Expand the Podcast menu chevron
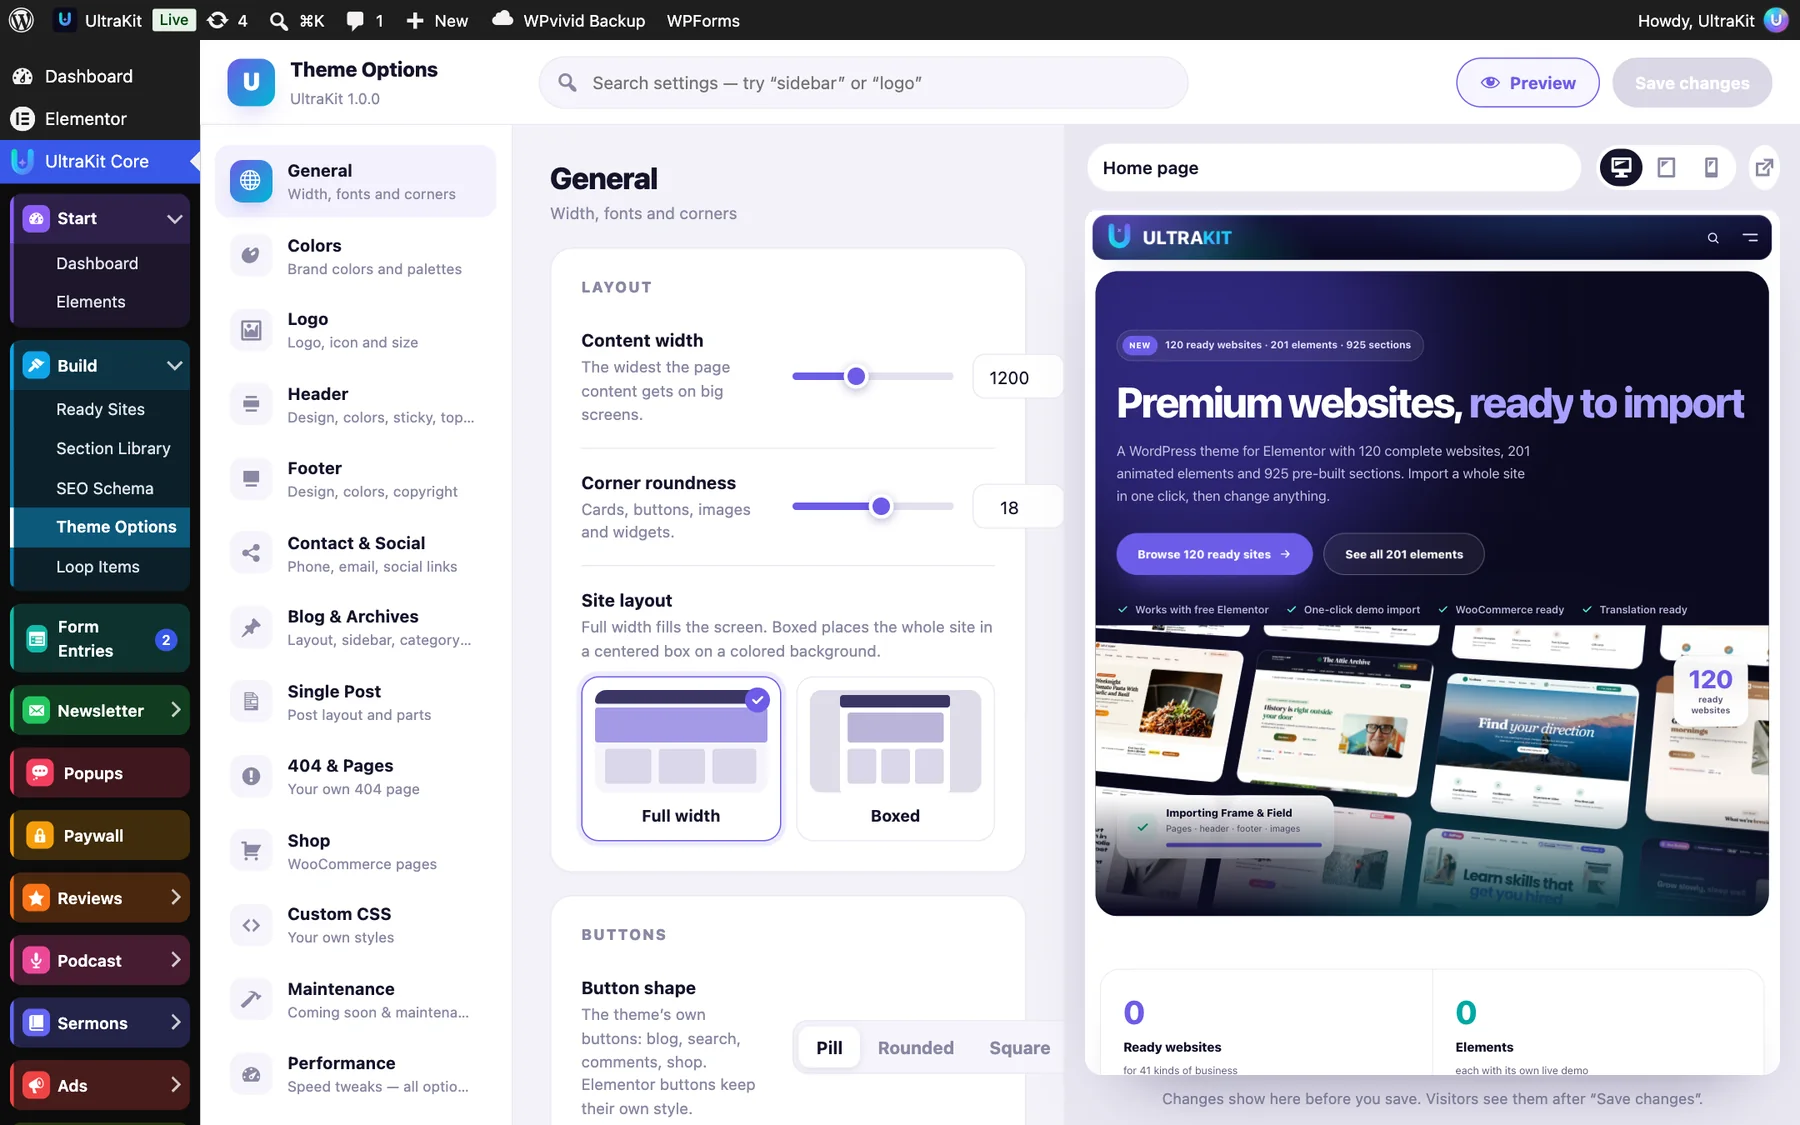 (176, 960)
